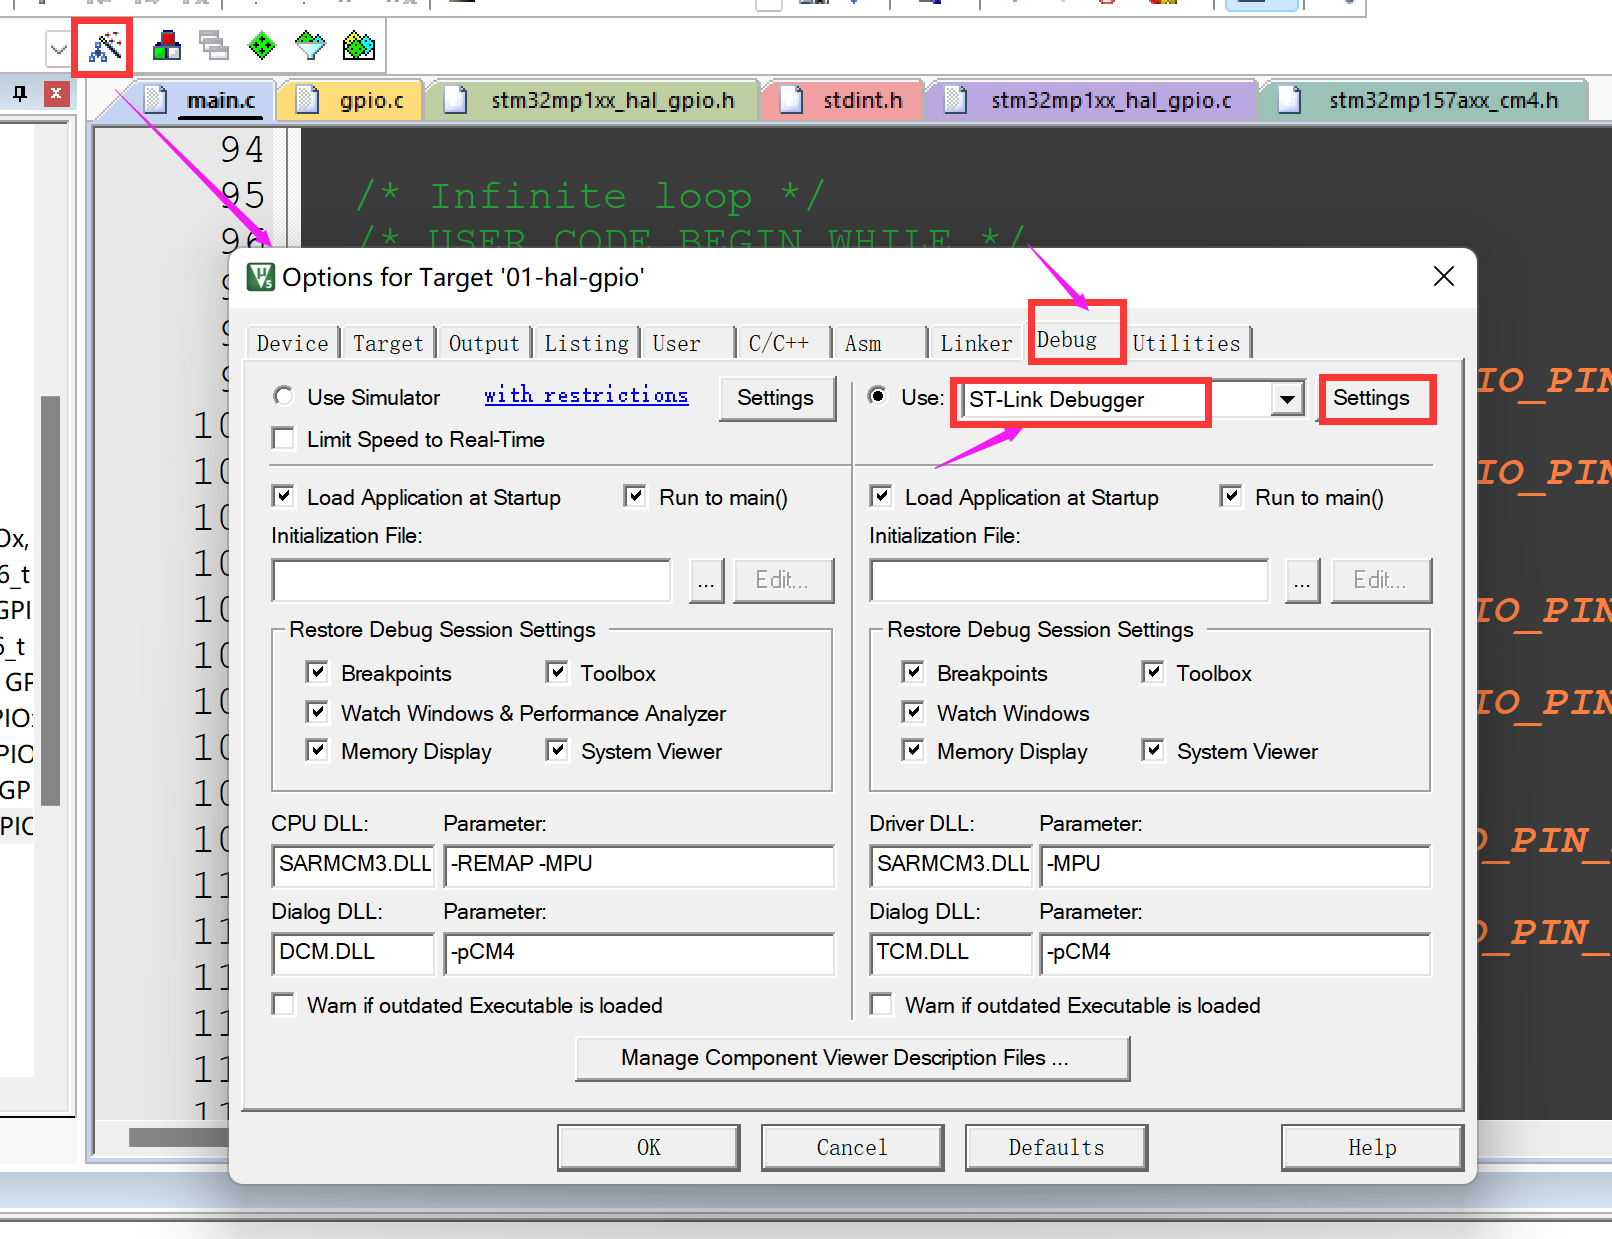Open the Pack Installer icon
1612x1239 pixels.
(x=358, y=46)
